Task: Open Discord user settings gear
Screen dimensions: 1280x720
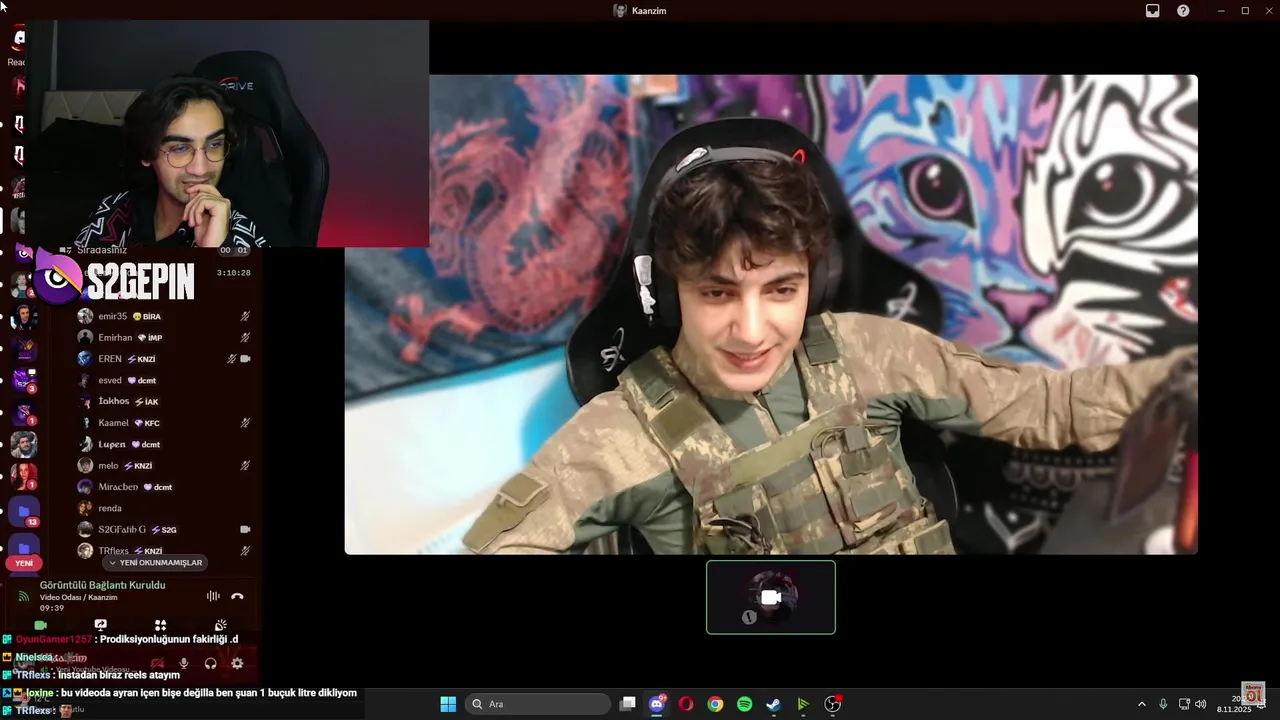Action: pos(237,663)
